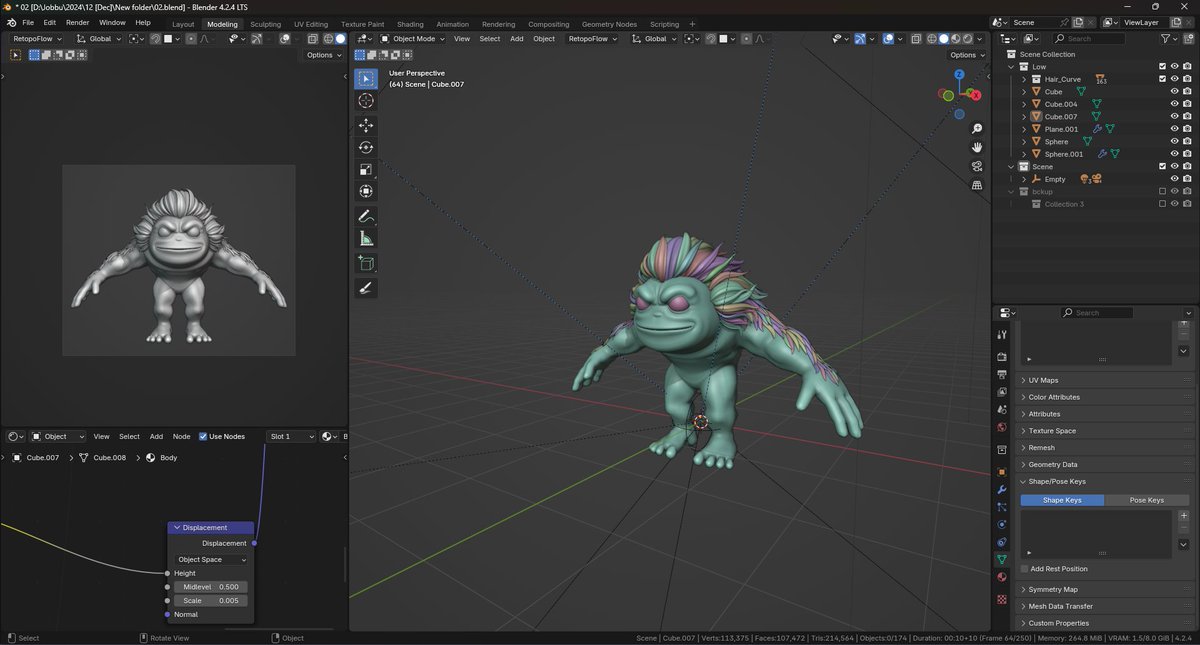Click the Pose Keys button
The image size is (1200, 645).
pyautogui.click(x=1146, y=500)
